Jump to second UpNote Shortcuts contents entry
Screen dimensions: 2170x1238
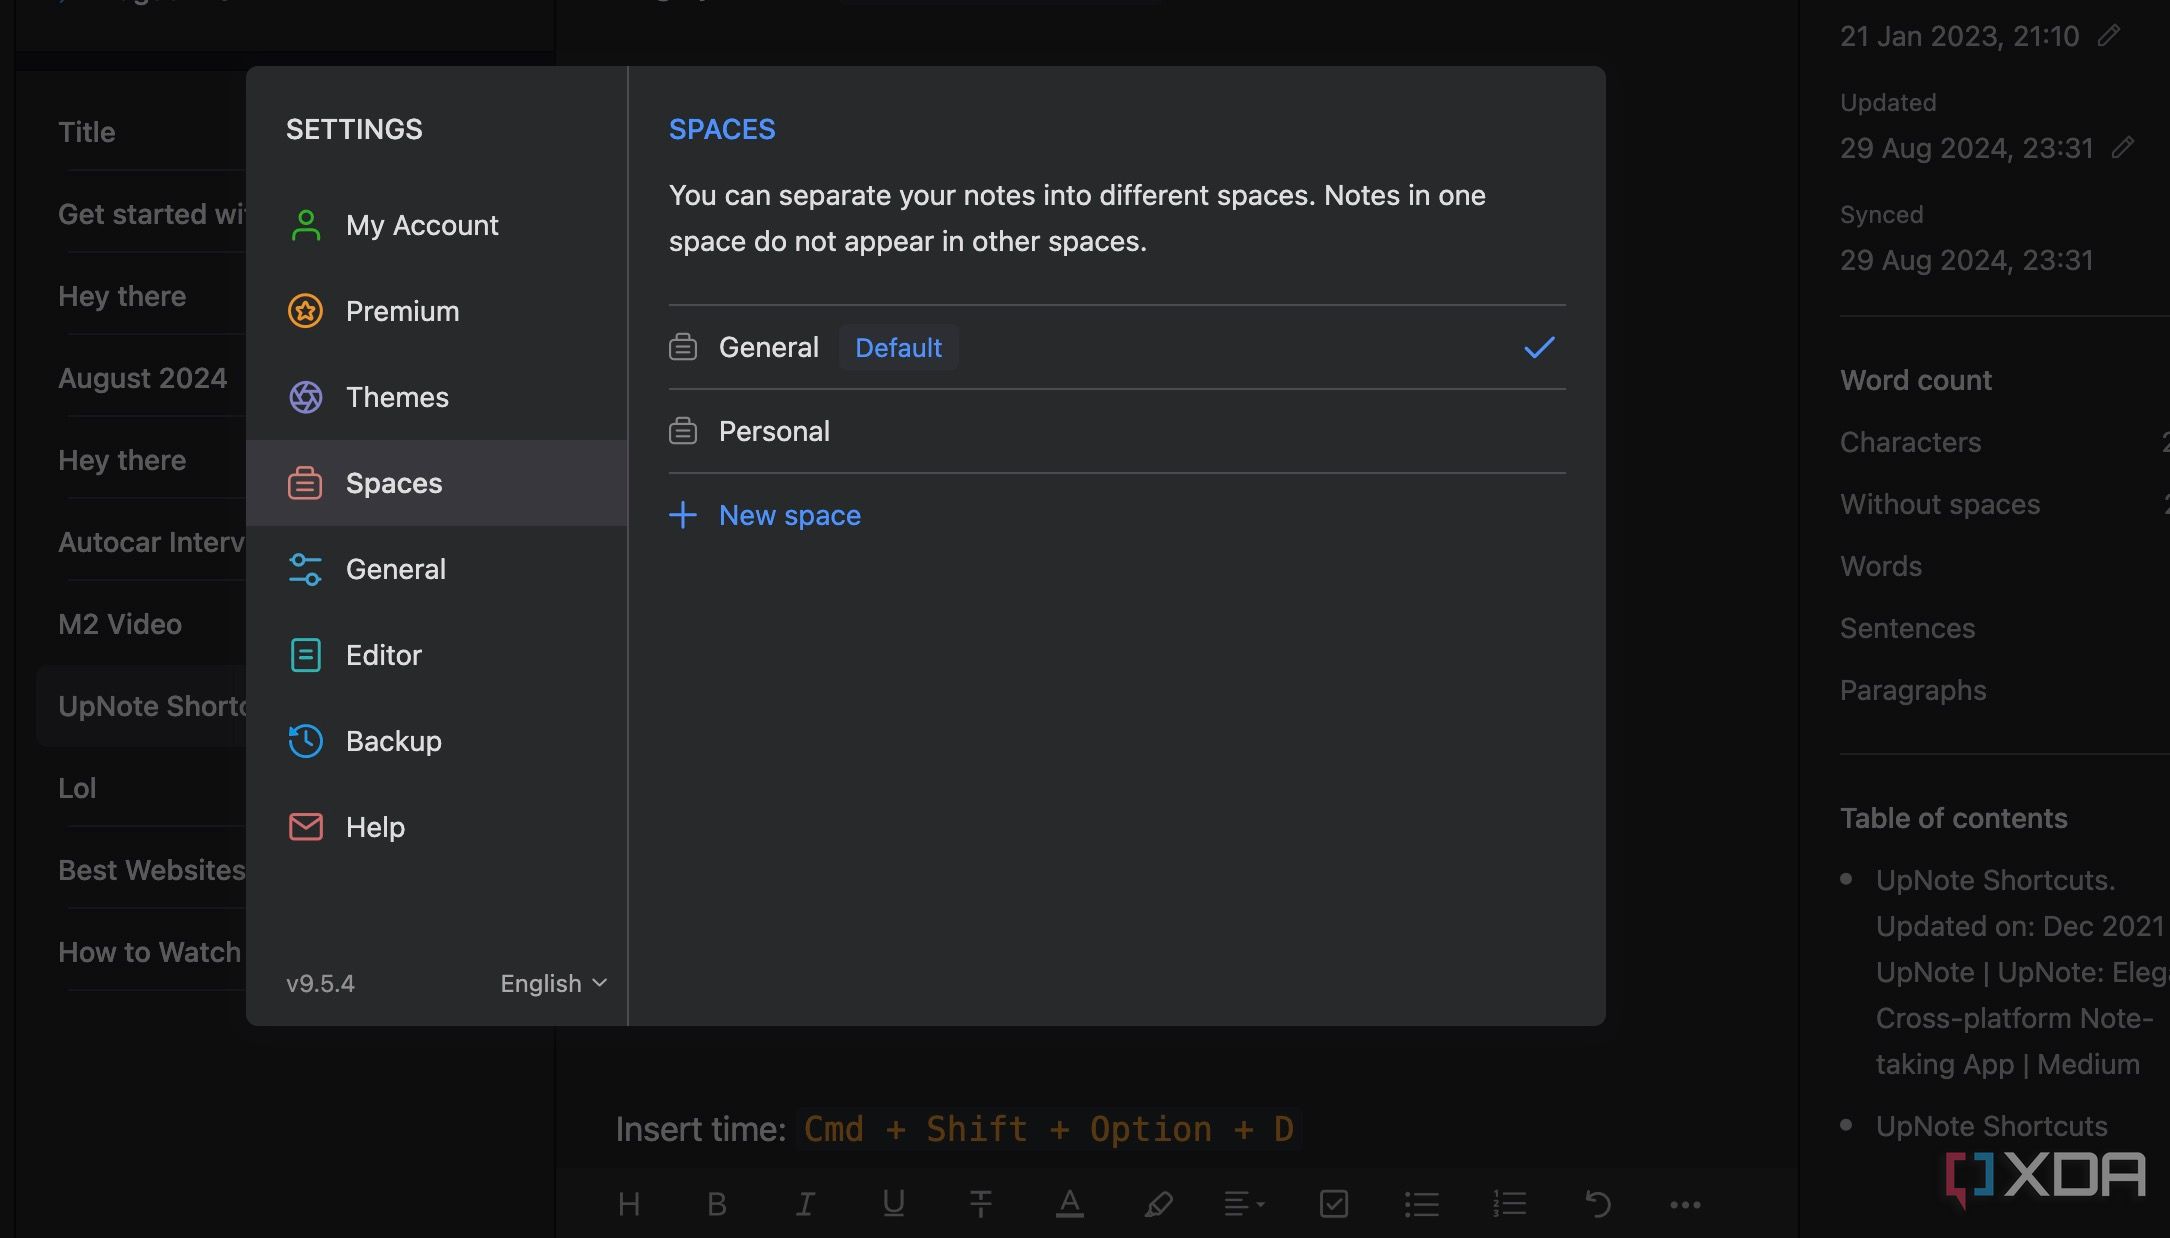click(x=1992, y=1126)
